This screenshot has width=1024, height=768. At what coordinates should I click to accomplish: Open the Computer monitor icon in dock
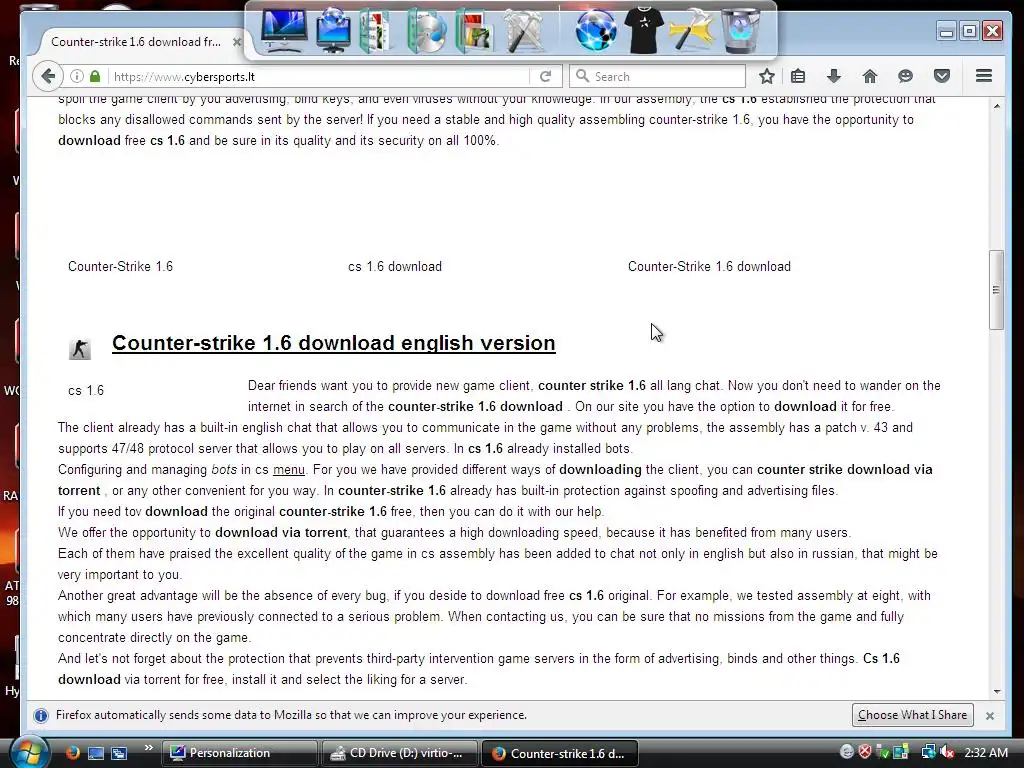(283, 29)
